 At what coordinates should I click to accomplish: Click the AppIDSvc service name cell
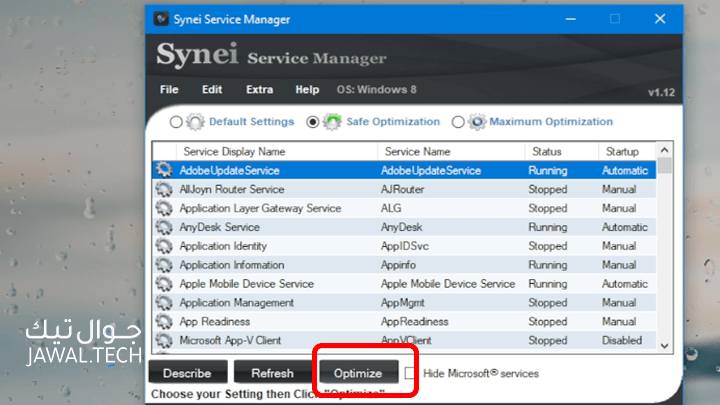tap(405, 246)
